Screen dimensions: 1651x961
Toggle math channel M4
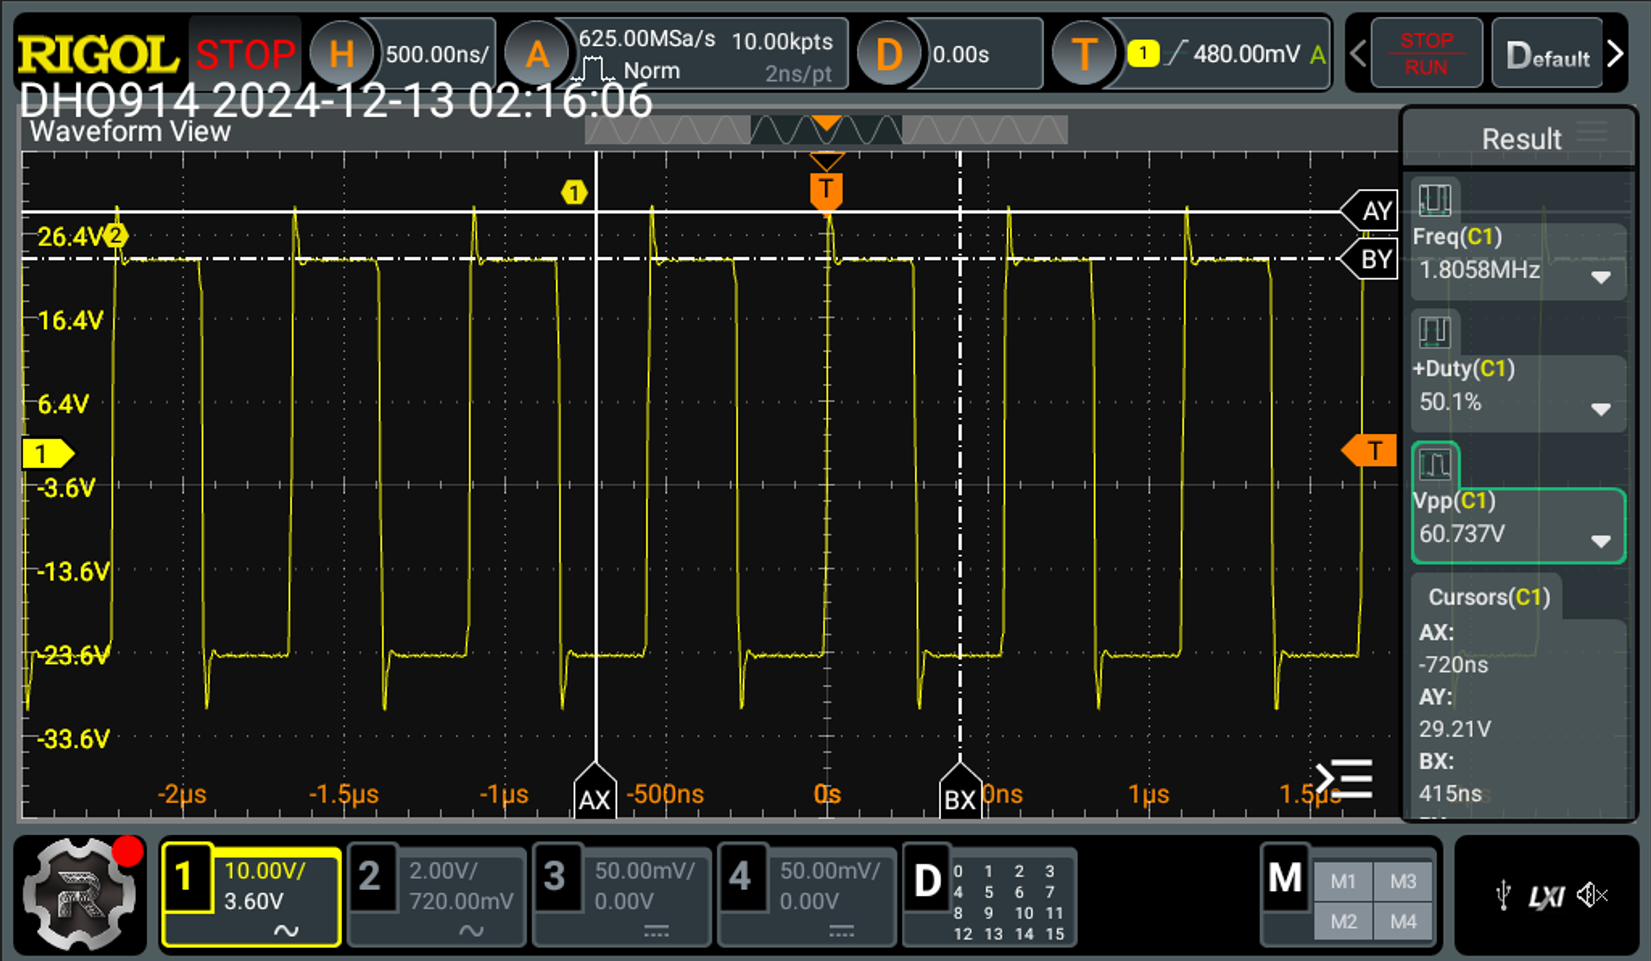pos(1403,921)
